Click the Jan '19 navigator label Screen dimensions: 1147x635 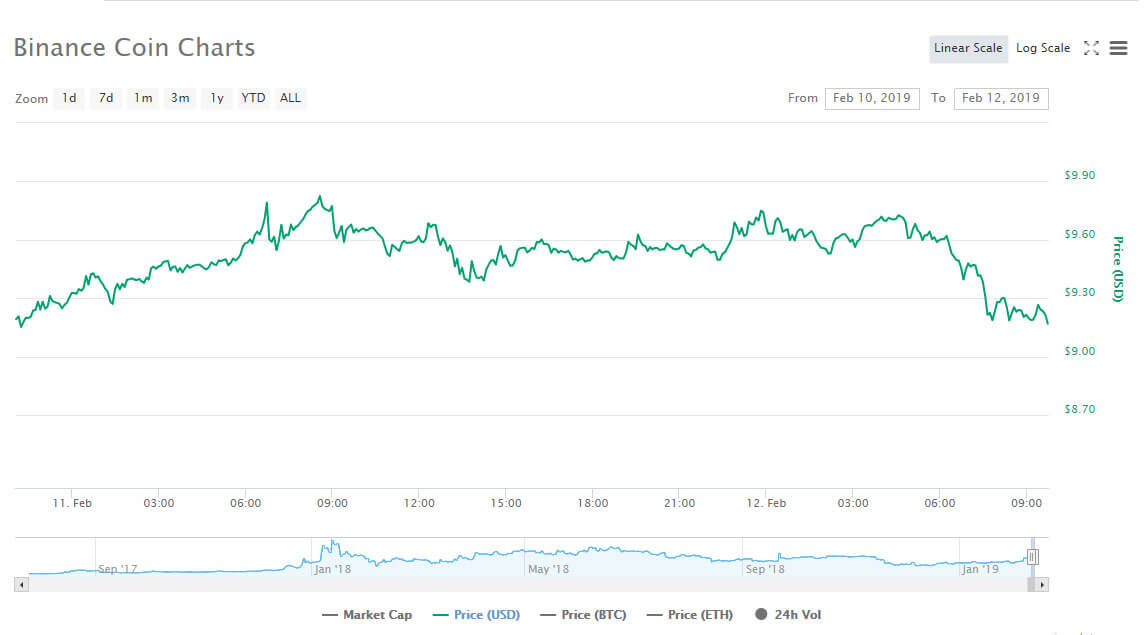[980, 568]
